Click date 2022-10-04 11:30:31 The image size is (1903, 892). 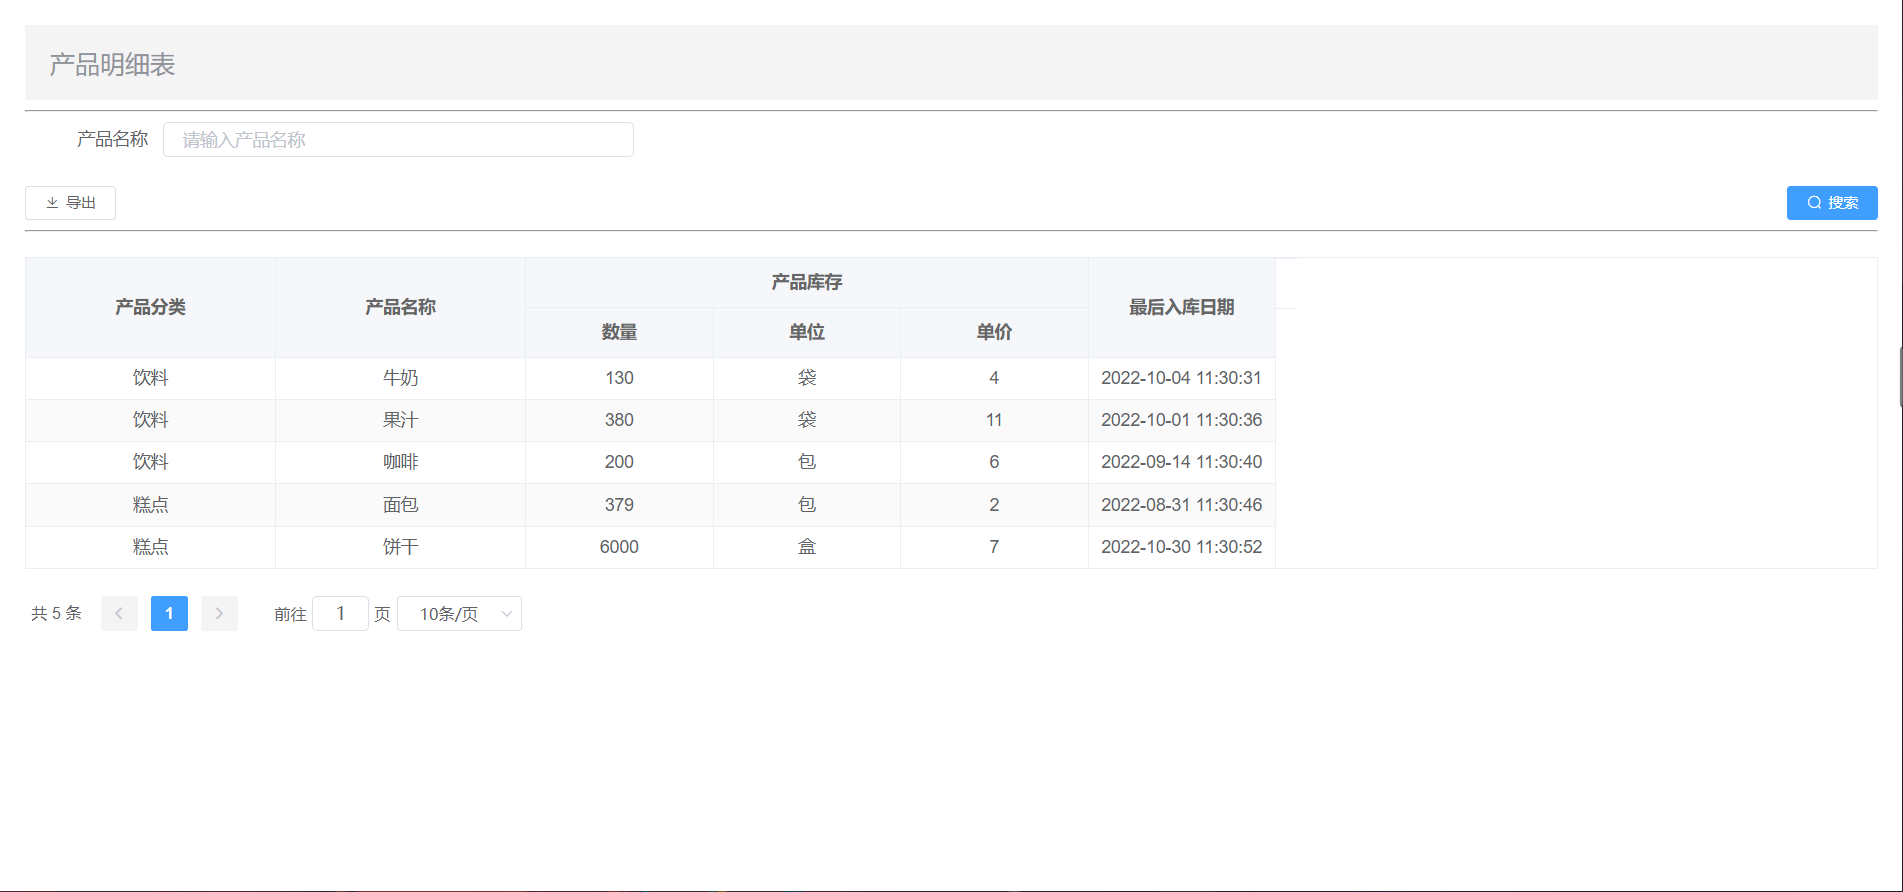tap(1182, 378)
